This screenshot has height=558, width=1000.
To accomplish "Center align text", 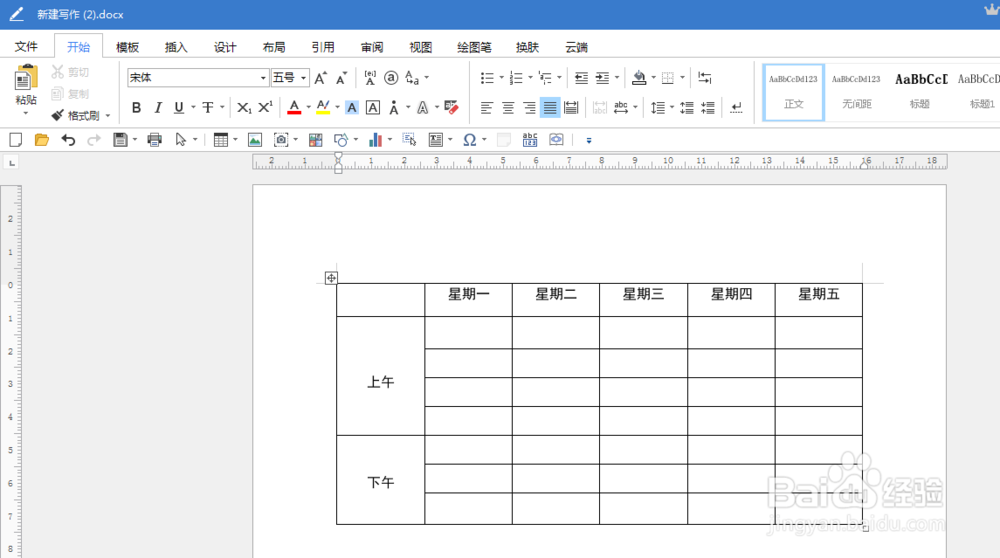I will 508,108.
